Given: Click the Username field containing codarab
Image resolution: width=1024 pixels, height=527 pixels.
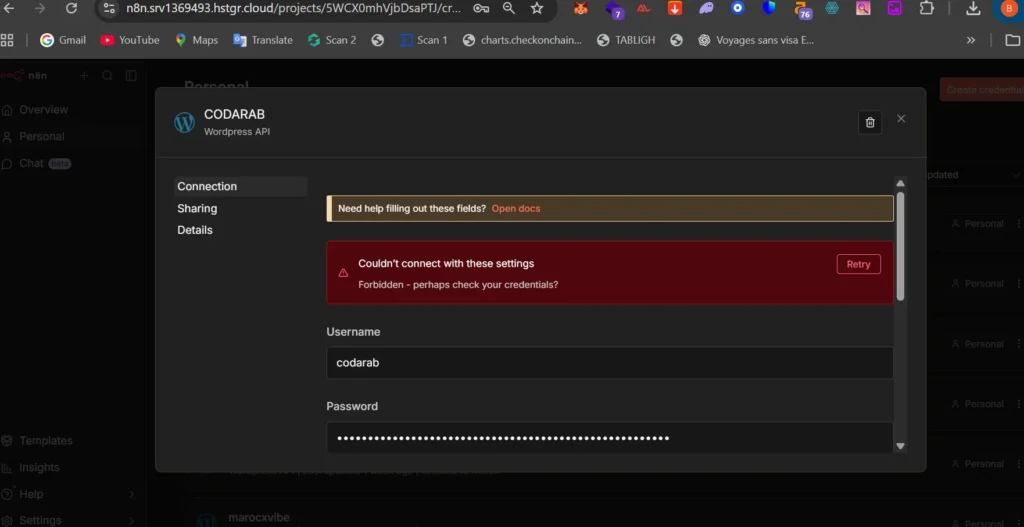Looking at the screenshot, I should (609, 362).
